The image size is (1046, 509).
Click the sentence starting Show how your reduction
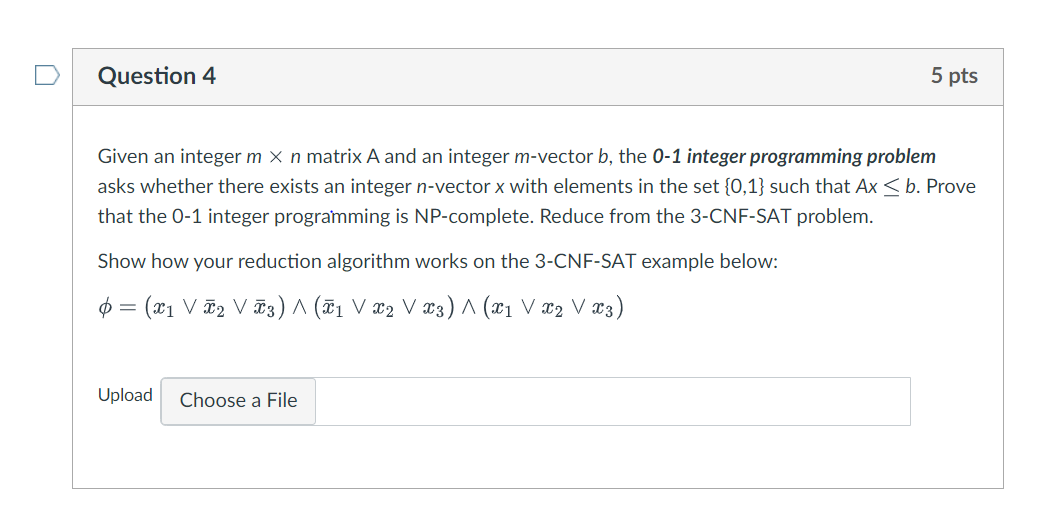[438, 262]
